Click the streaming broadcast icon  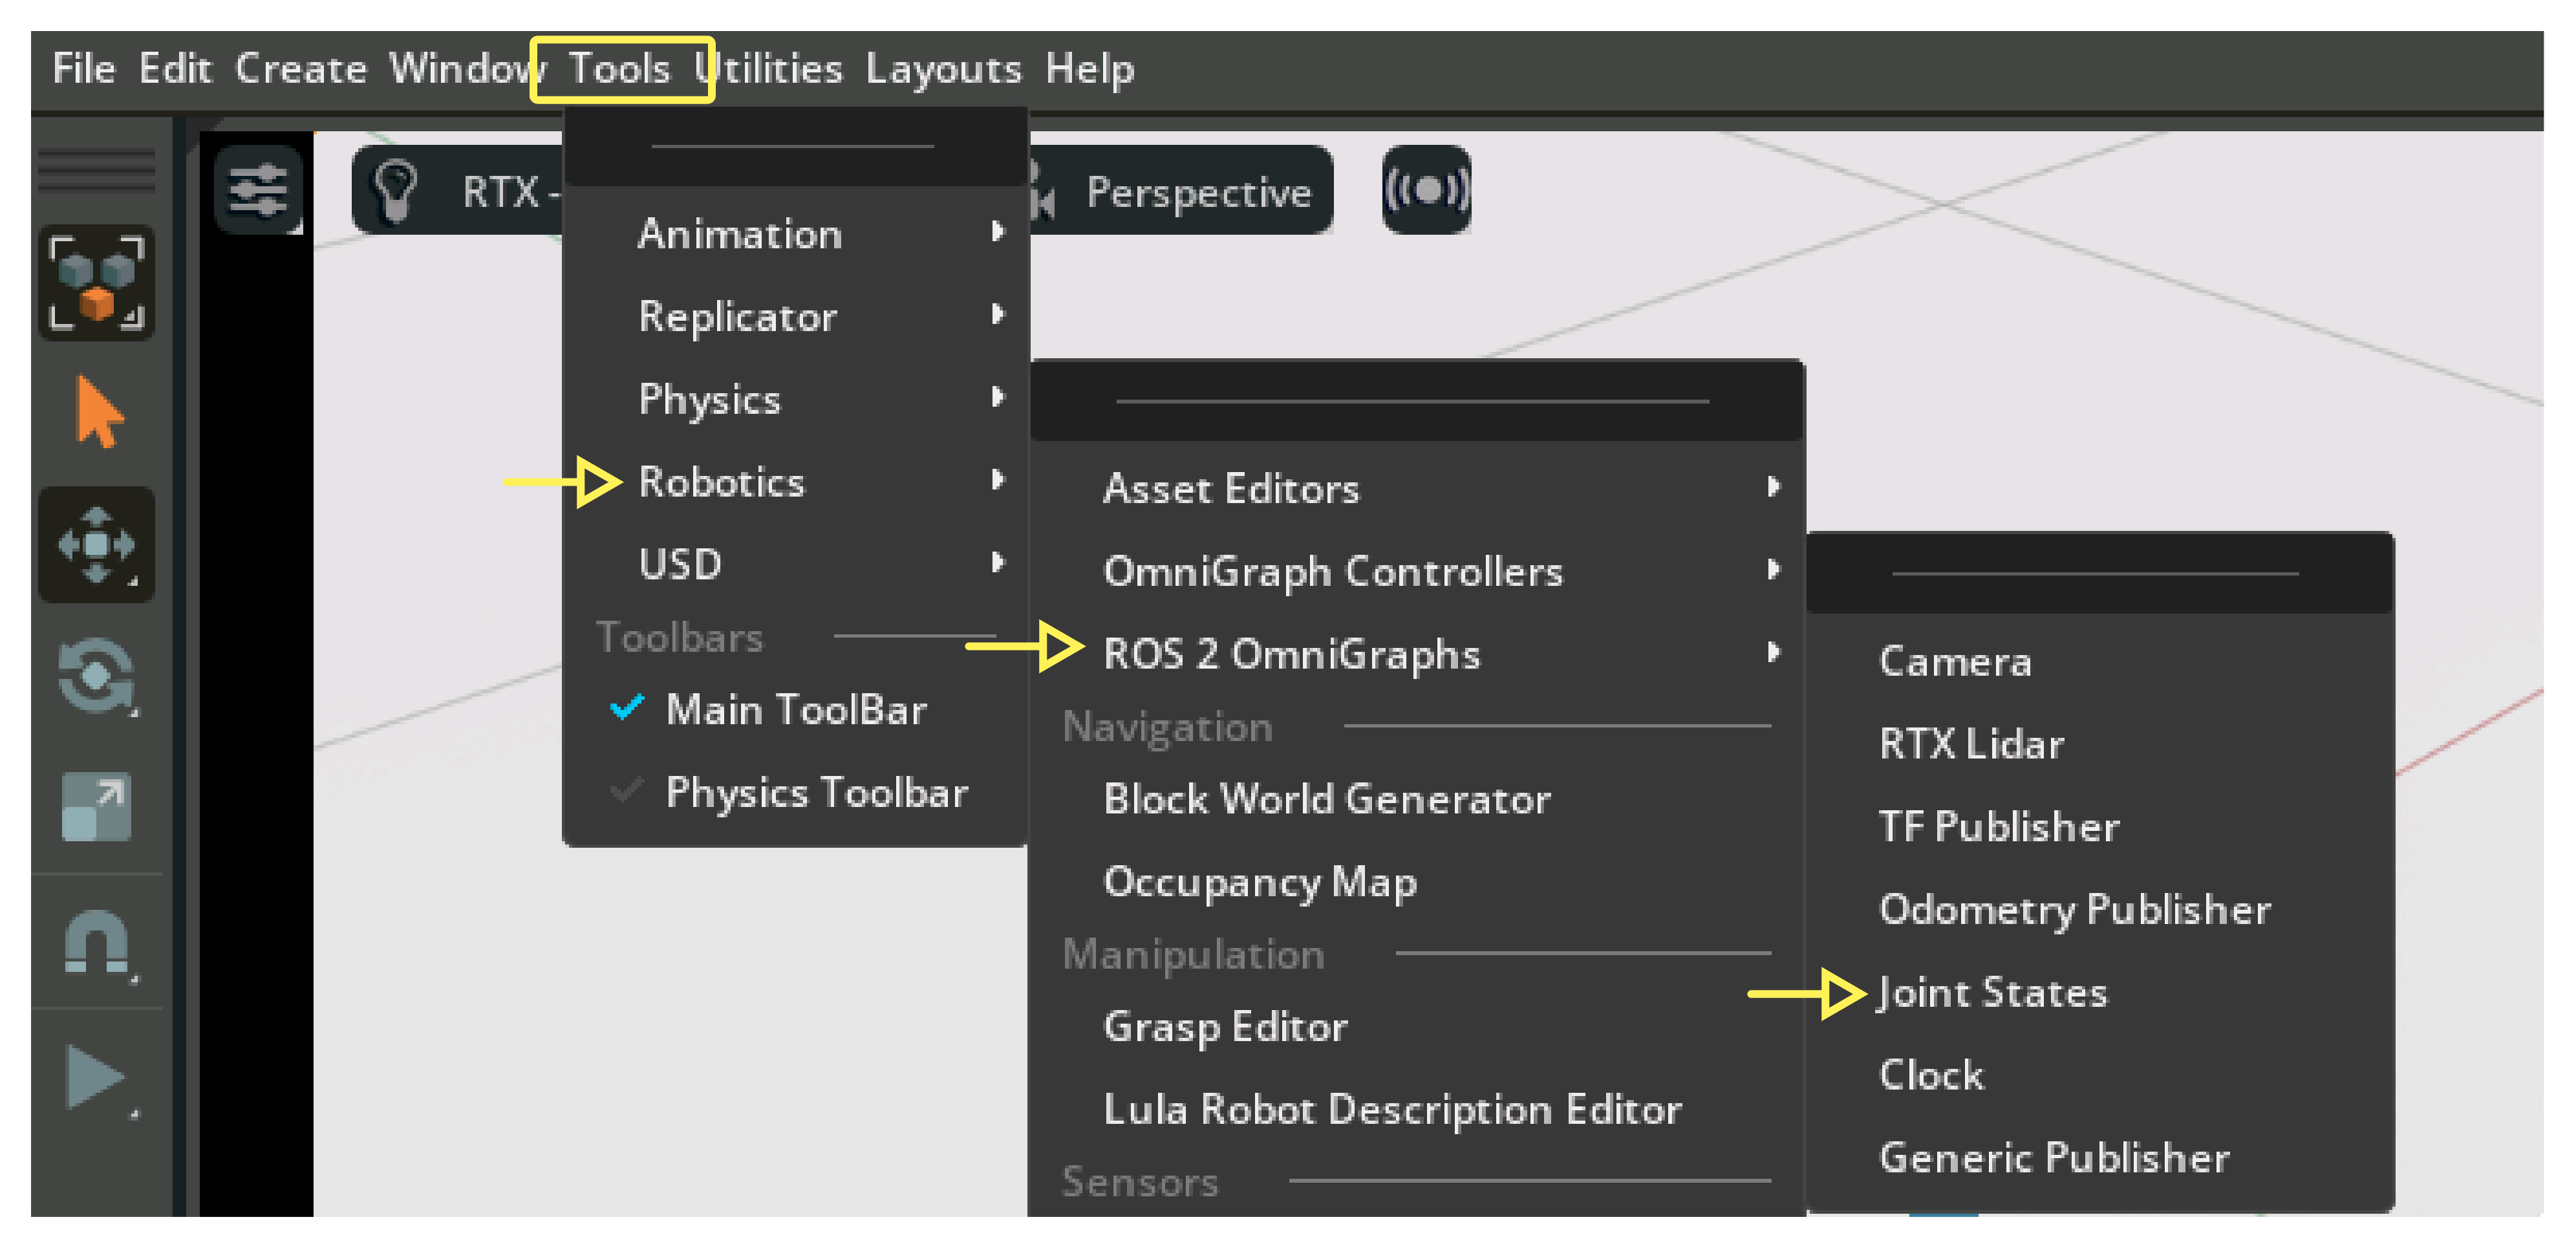click(1426, 190)
